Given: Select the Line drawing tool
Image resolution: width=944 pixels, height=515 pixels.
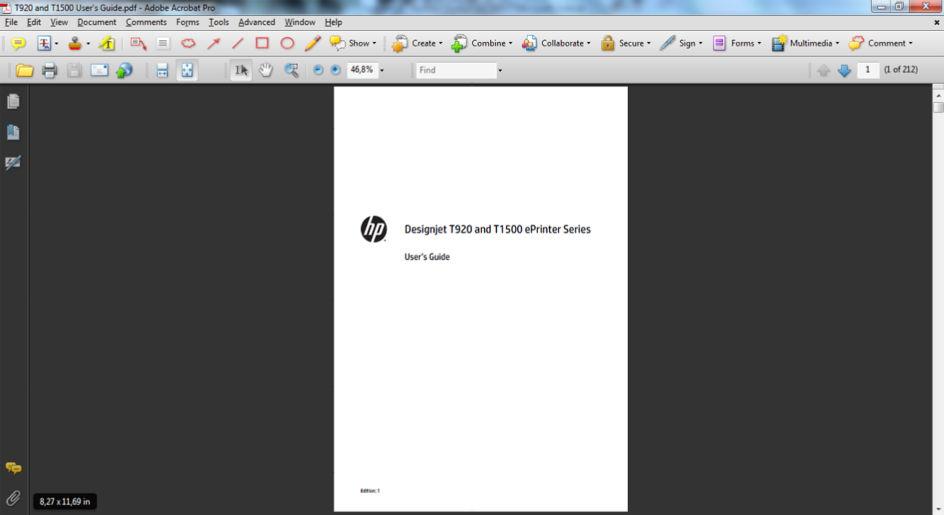Looking at the screenshot, I should [x=238, y=43].
